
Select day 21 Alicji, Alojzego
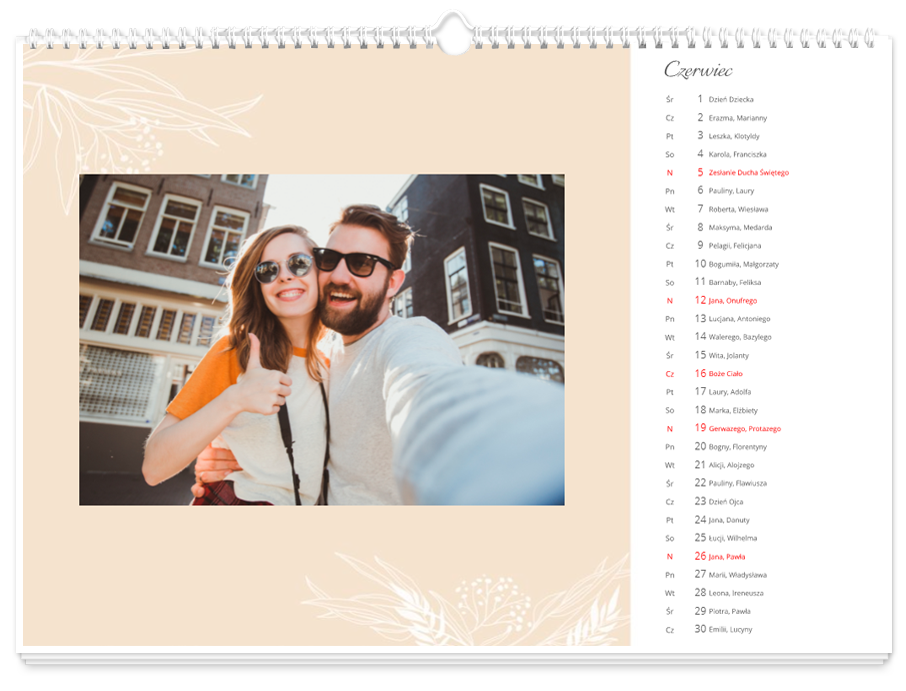click(731, 465)
